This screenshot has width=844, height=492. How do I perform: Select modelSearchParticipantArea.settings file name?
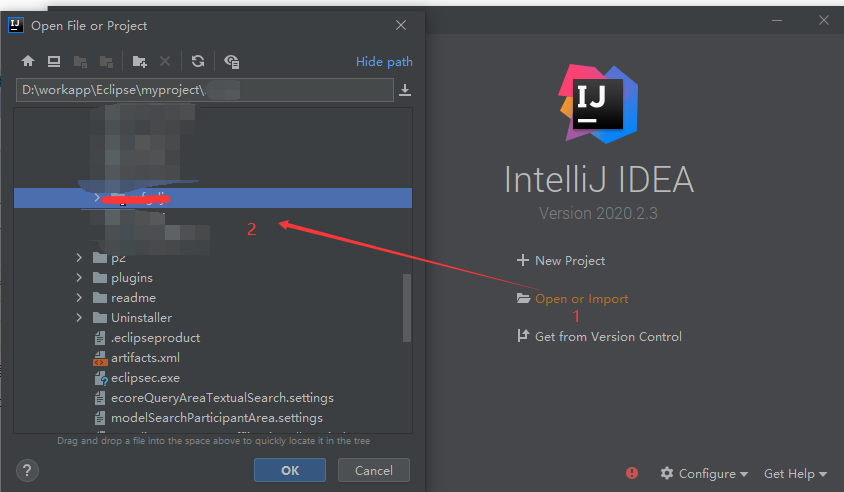[x=217, y=418]
